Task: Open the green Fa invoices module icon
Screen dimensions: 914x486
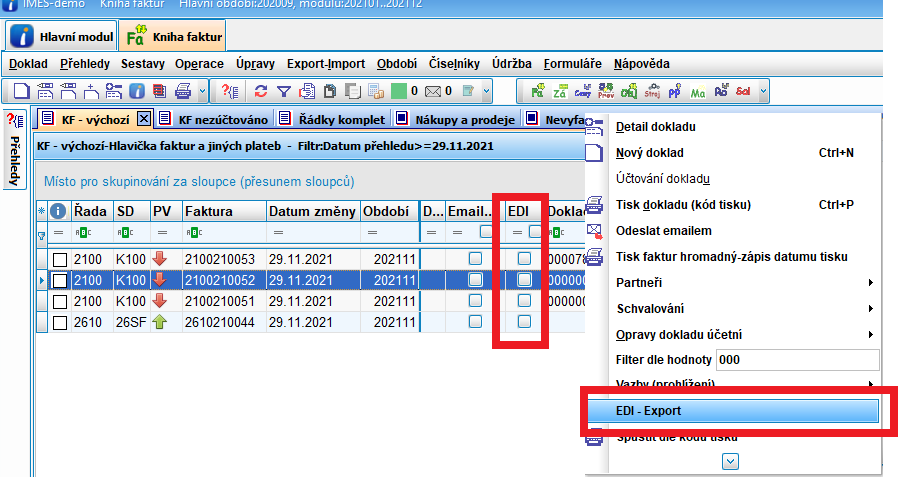Action: pos(537,91)
